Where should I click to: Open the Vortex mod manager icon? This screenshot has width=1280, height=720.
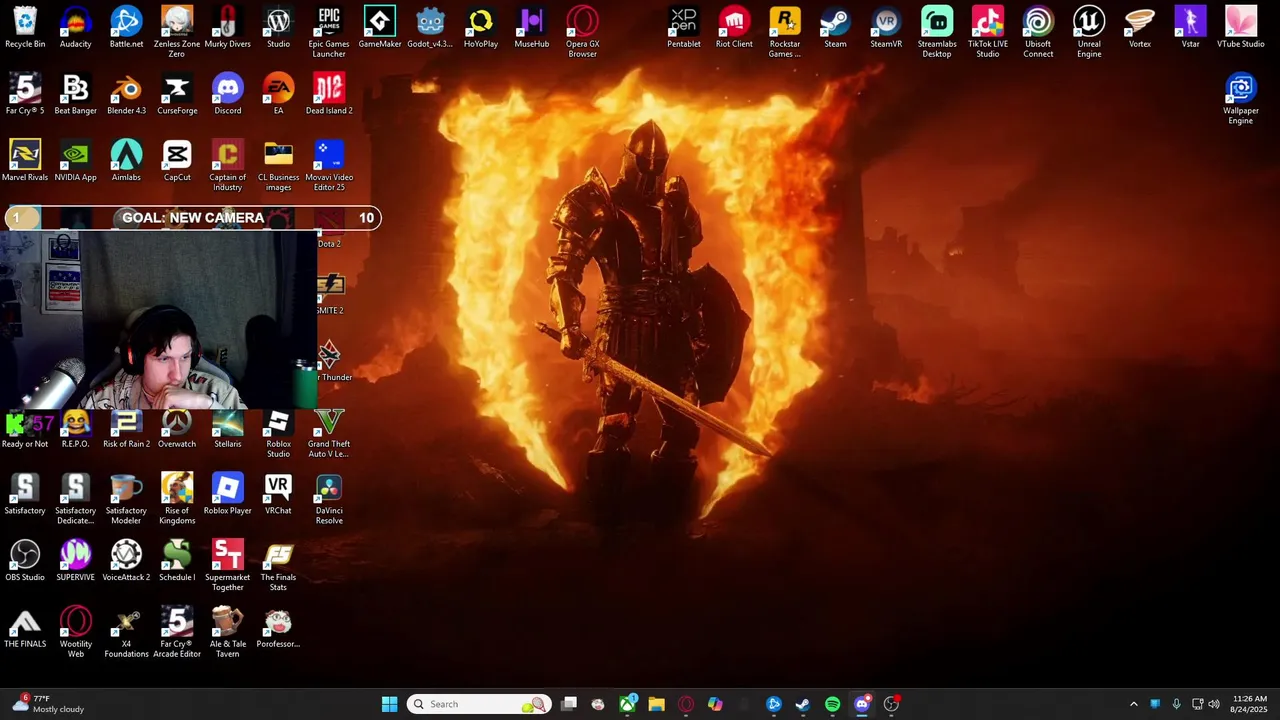1139,28
